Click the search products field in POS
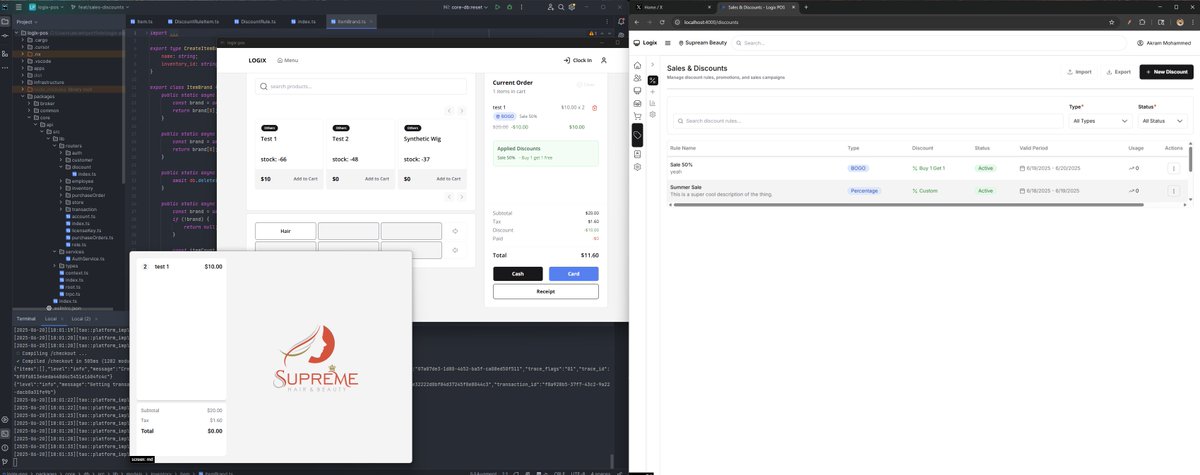Viewport: 1200px width, 475px height. [361, 87]
